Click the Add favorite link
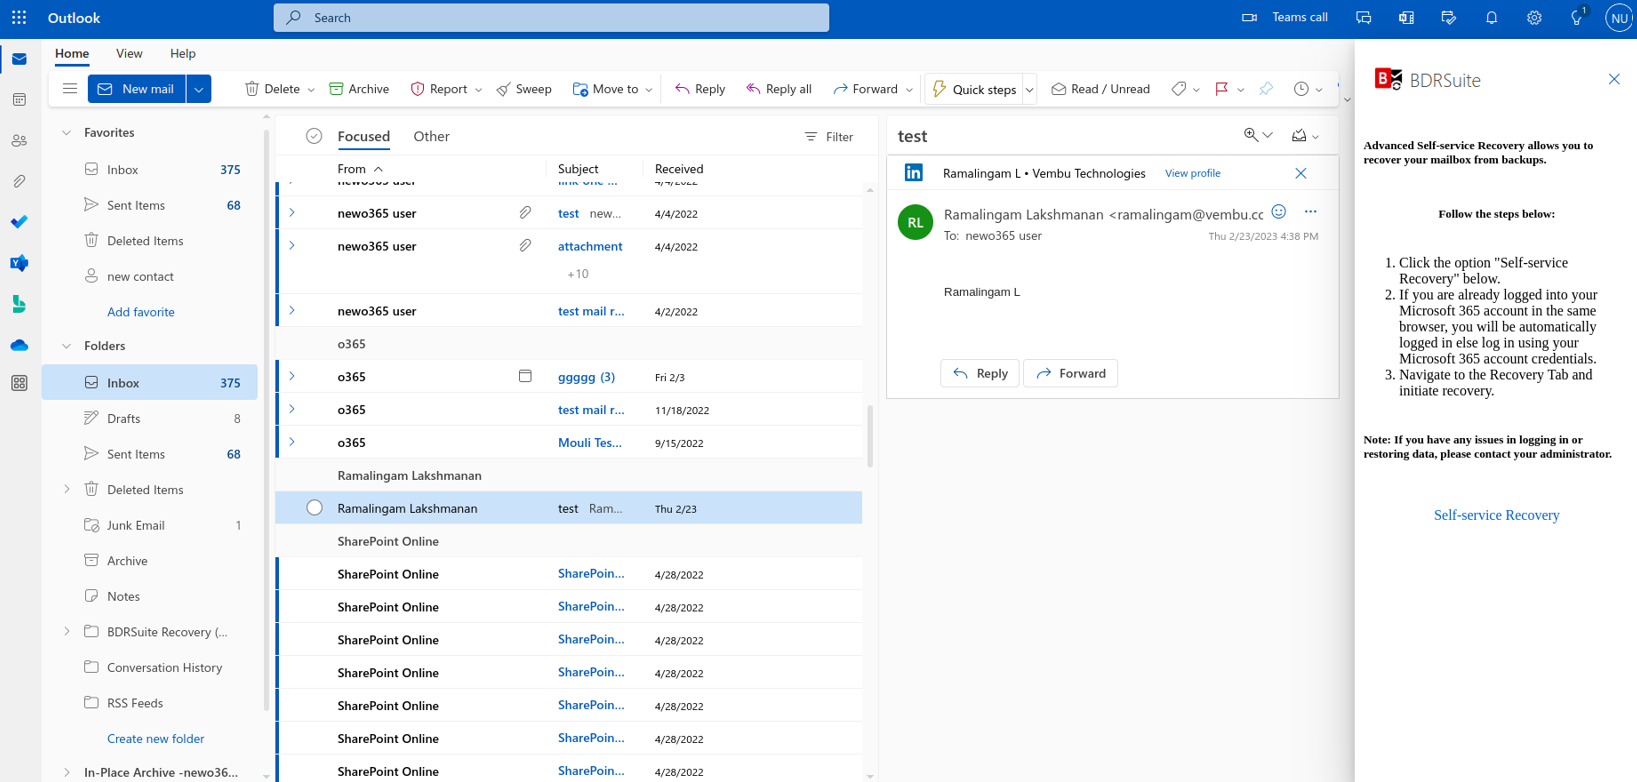1637x782 pixels. [x=141, y=312]
